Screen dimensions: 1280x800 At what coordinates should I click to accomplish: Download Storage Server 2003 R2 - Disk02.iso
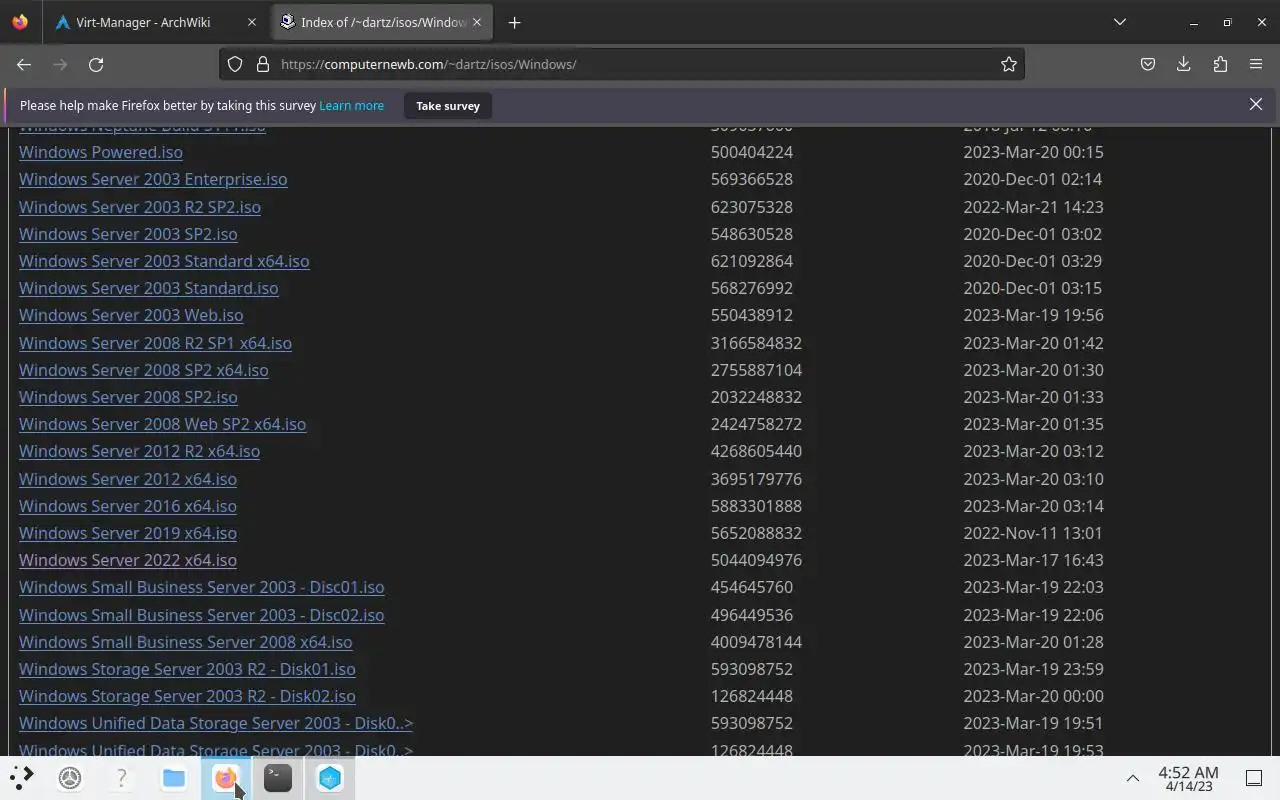pyautogui.click(x=187, y=696)
